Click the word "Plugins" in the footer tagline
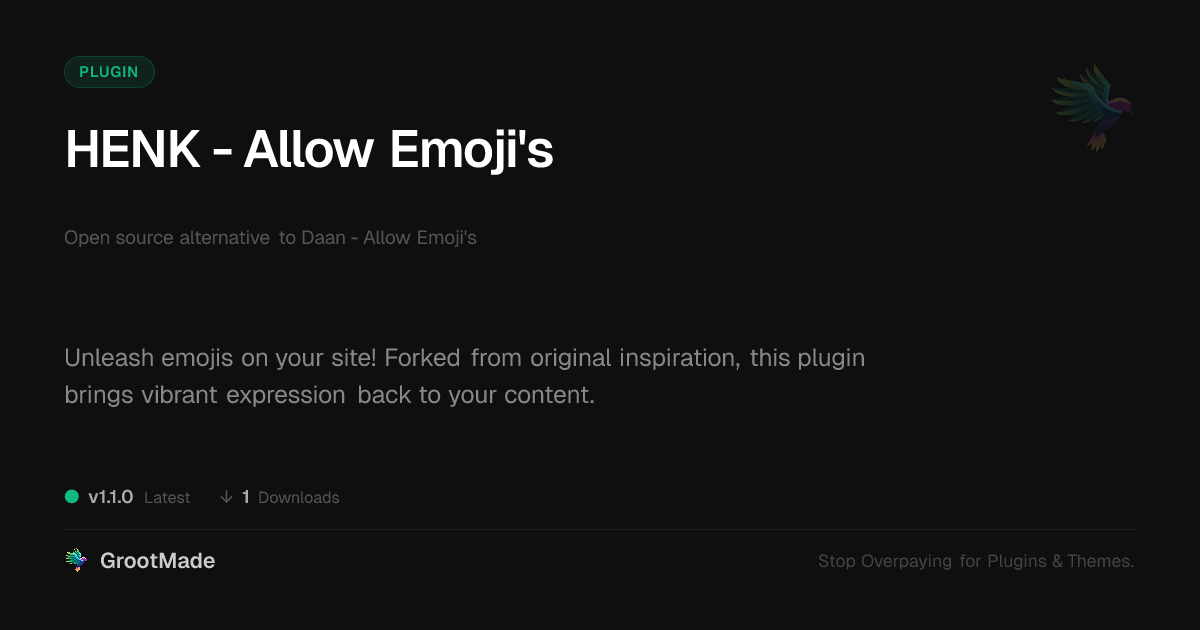Screen dimensions: 1200x630 1016,562
